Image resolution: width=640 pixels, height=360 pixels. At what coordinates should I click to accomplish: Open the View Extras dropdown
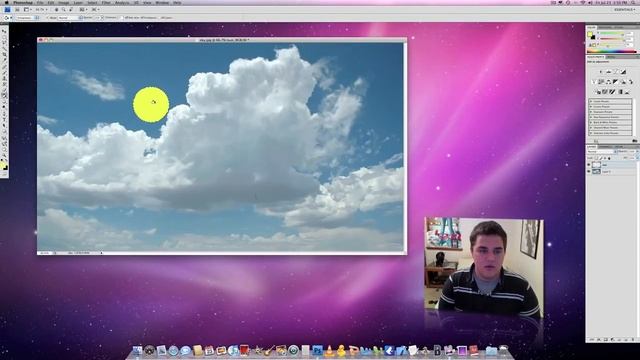(27, 9)
